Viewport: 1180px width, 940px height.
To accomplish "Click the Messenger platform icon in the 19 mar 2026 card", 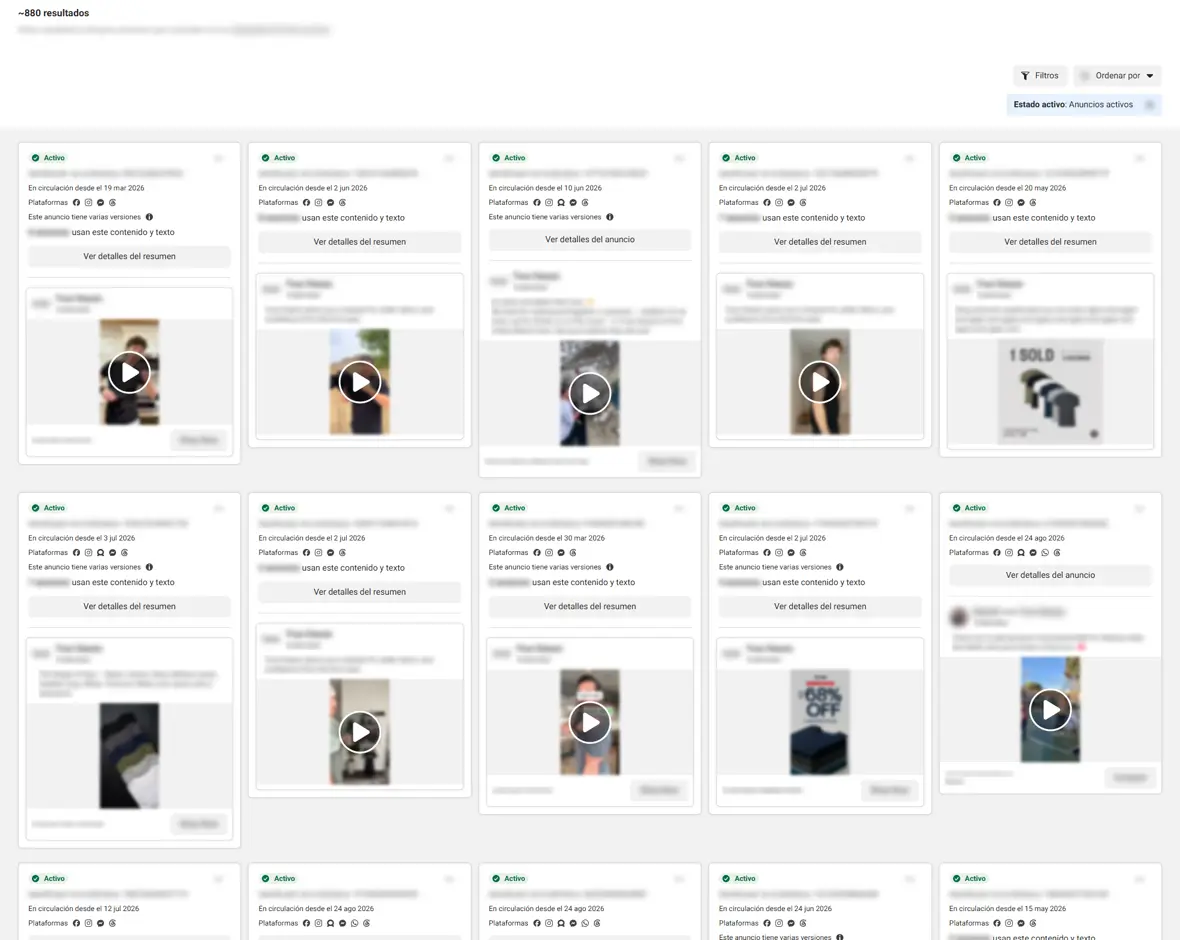I will [100, 202].
